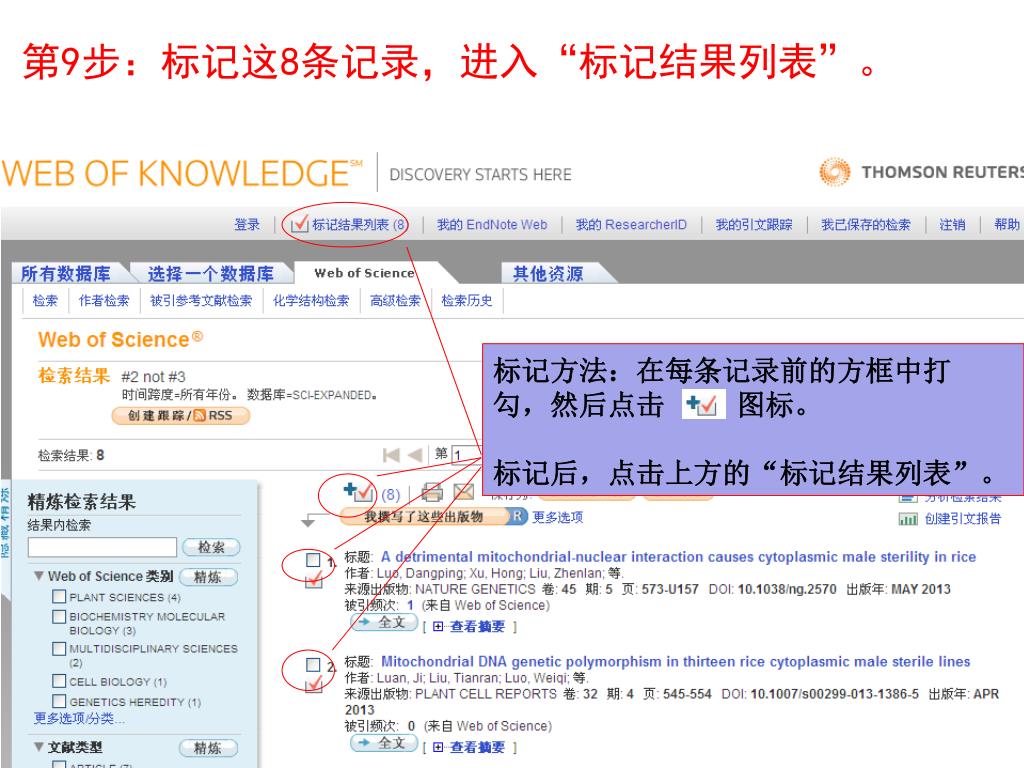Click Thomson Reuters logo
1024x768 pixels.
coord(921,172)
